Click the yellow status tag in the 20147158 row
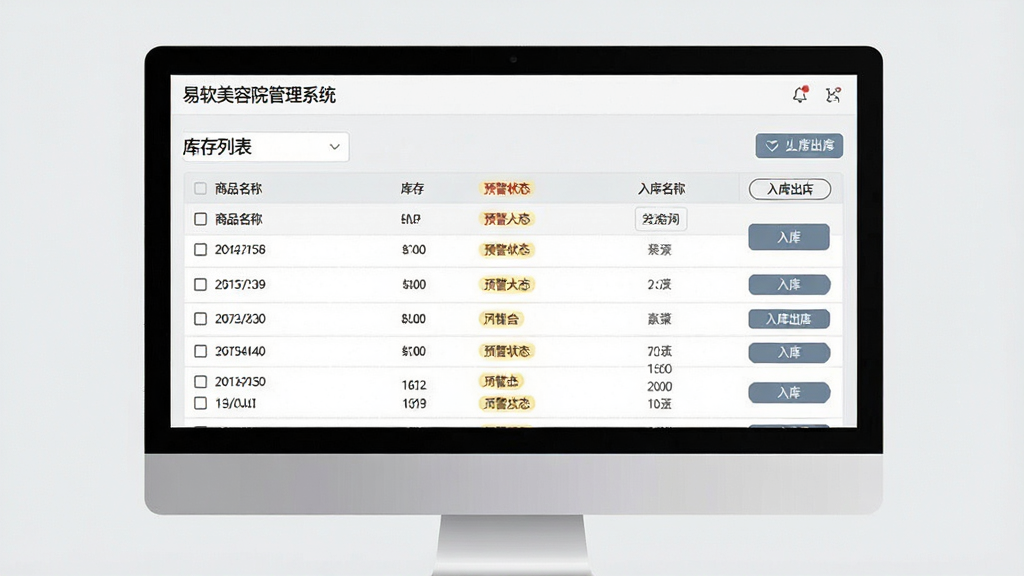This screenshot has width=1024, height=576. coord(507,250)
